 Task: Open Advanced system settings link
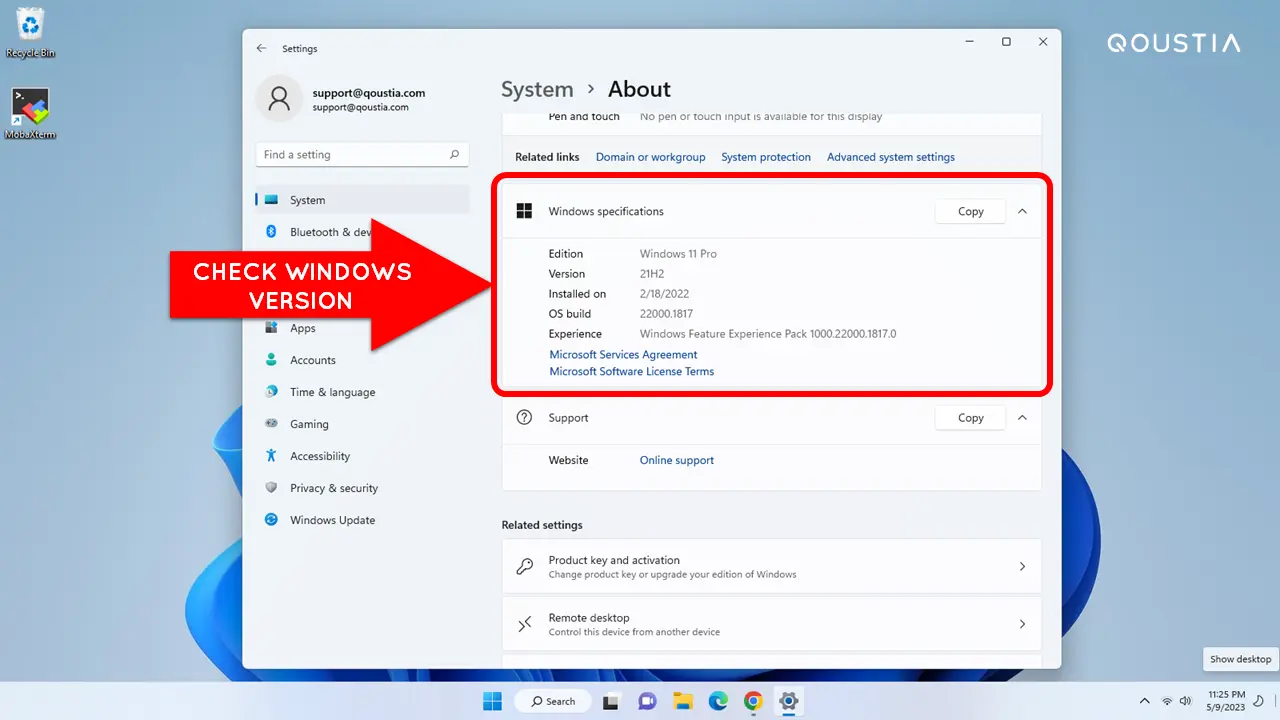pos(891,157)
